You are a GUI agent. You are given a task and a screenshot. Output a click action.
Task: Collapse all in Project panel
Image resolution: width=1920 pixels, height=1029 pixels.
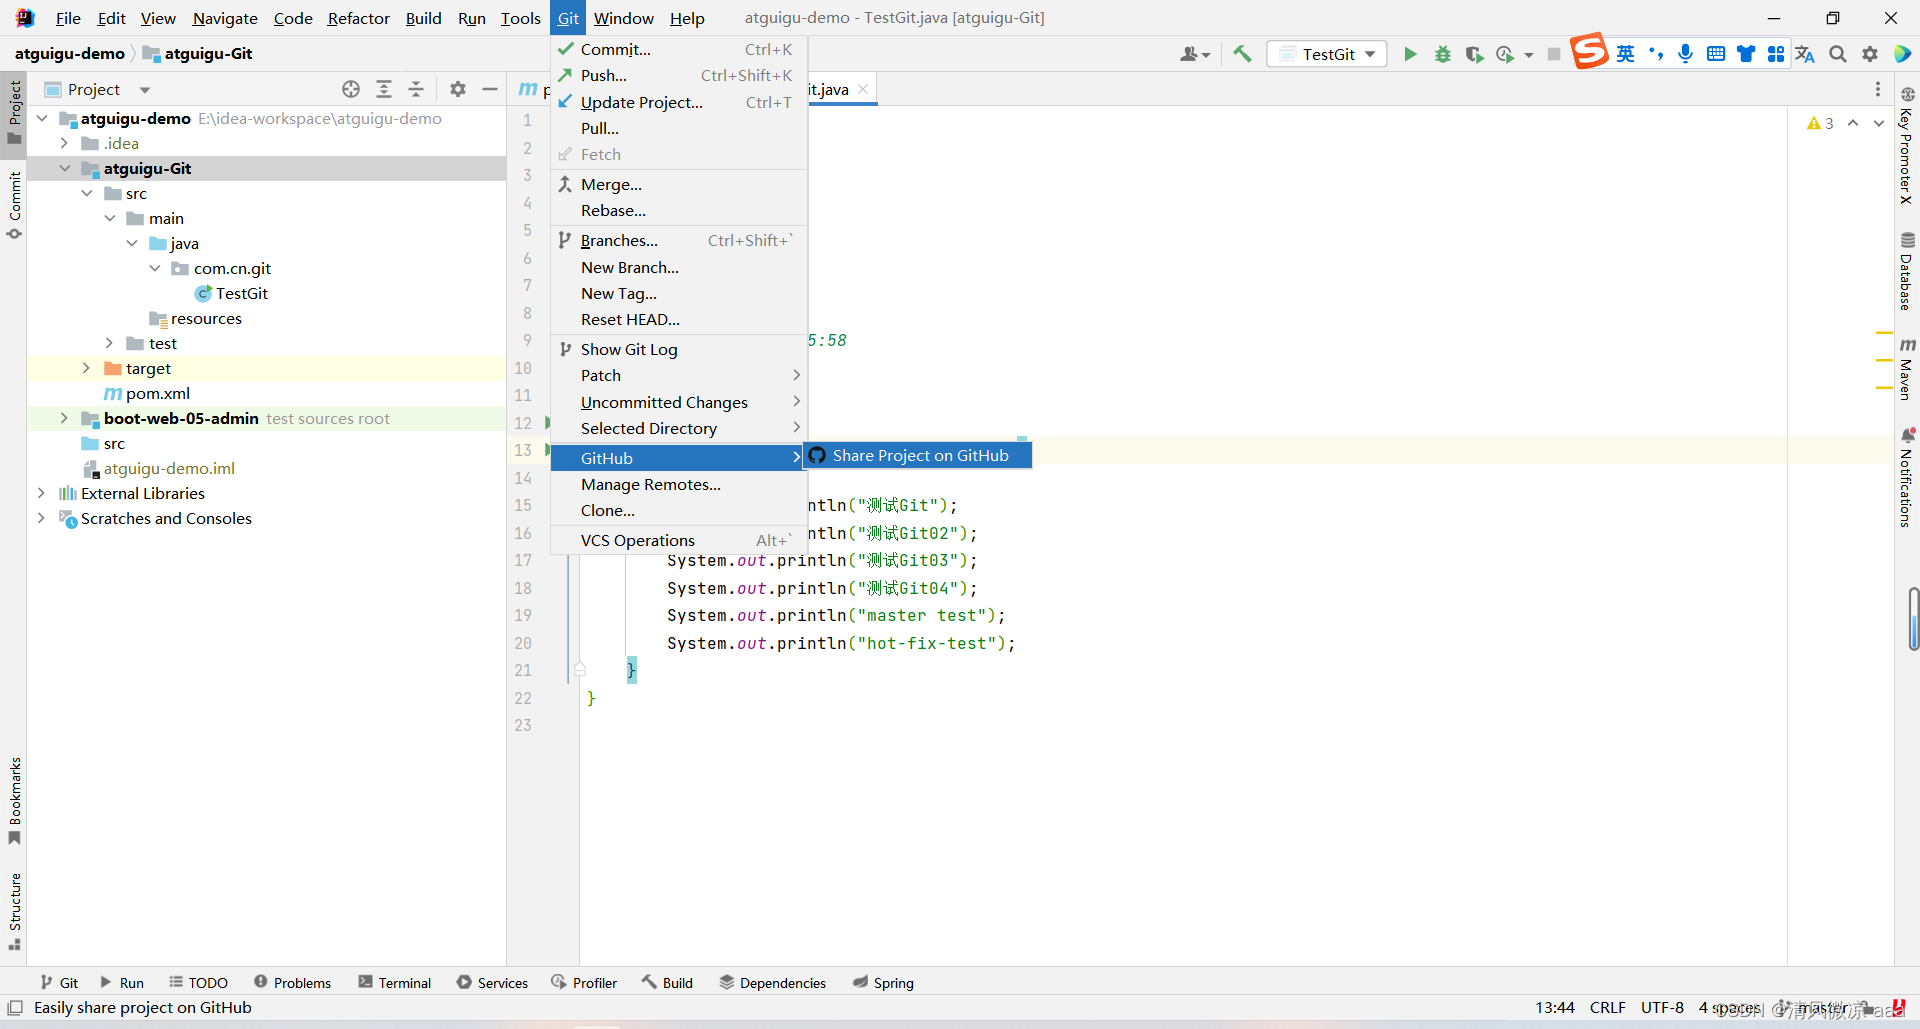tap(416, 89)
